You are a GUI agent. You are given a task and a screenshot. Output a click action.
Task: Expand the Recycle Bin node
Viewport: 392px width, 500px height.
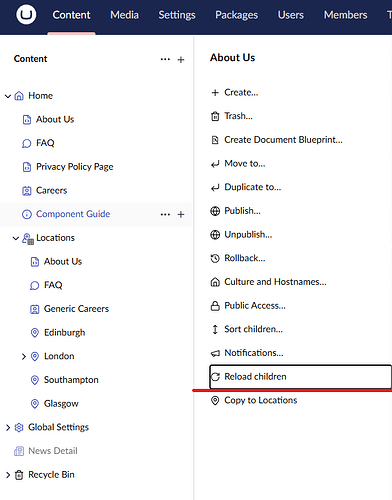pyautogui.click(x=8, y=475)
